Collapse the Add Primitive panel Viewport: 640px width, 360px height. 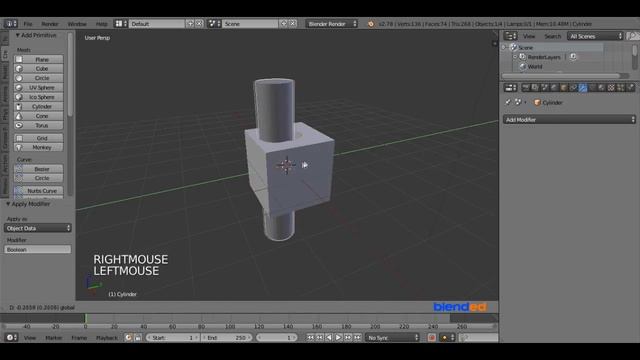tap(18, 36)
